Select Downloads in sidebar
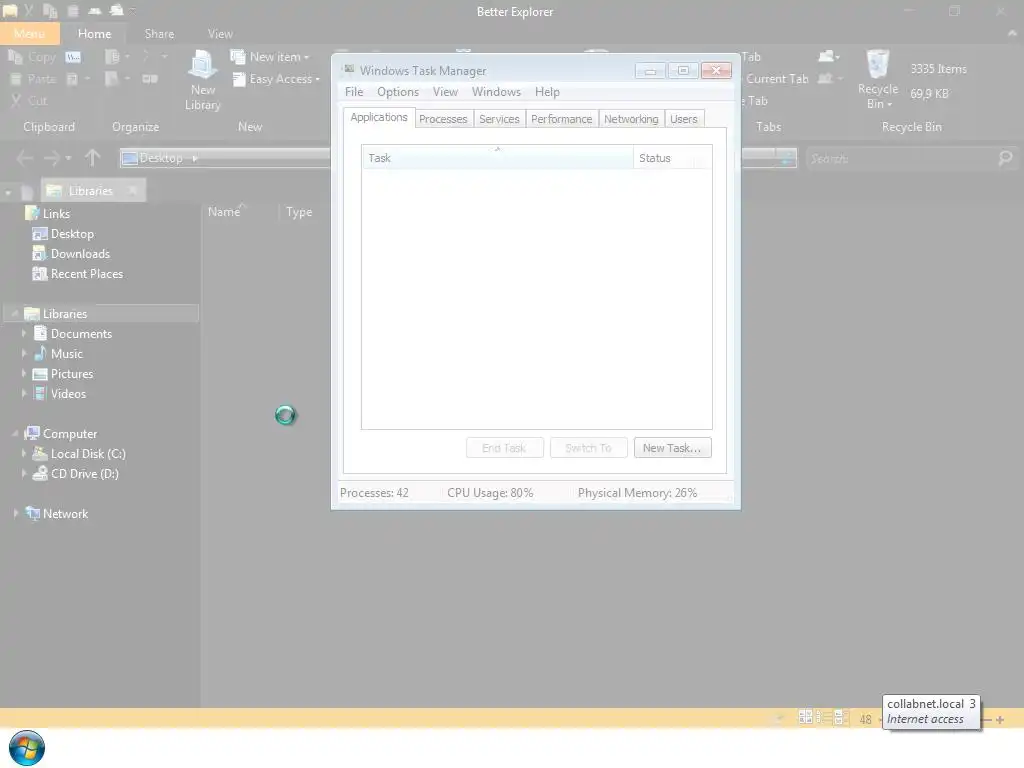 pyautogui.click(x=80, y=253)
